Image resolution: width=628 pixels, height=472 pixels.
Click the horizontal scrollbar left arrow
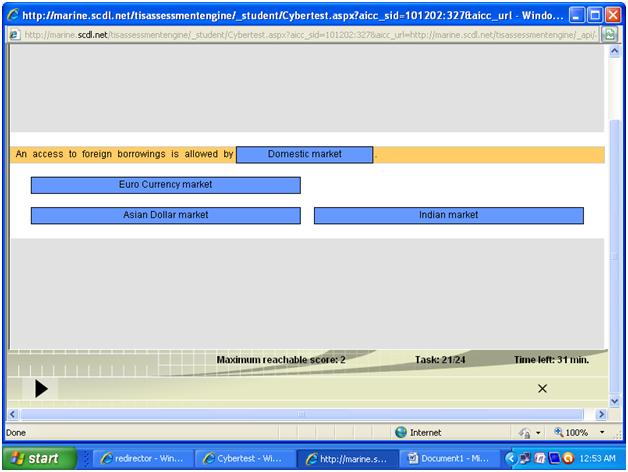pyautogui.click(x=13, y=414)
